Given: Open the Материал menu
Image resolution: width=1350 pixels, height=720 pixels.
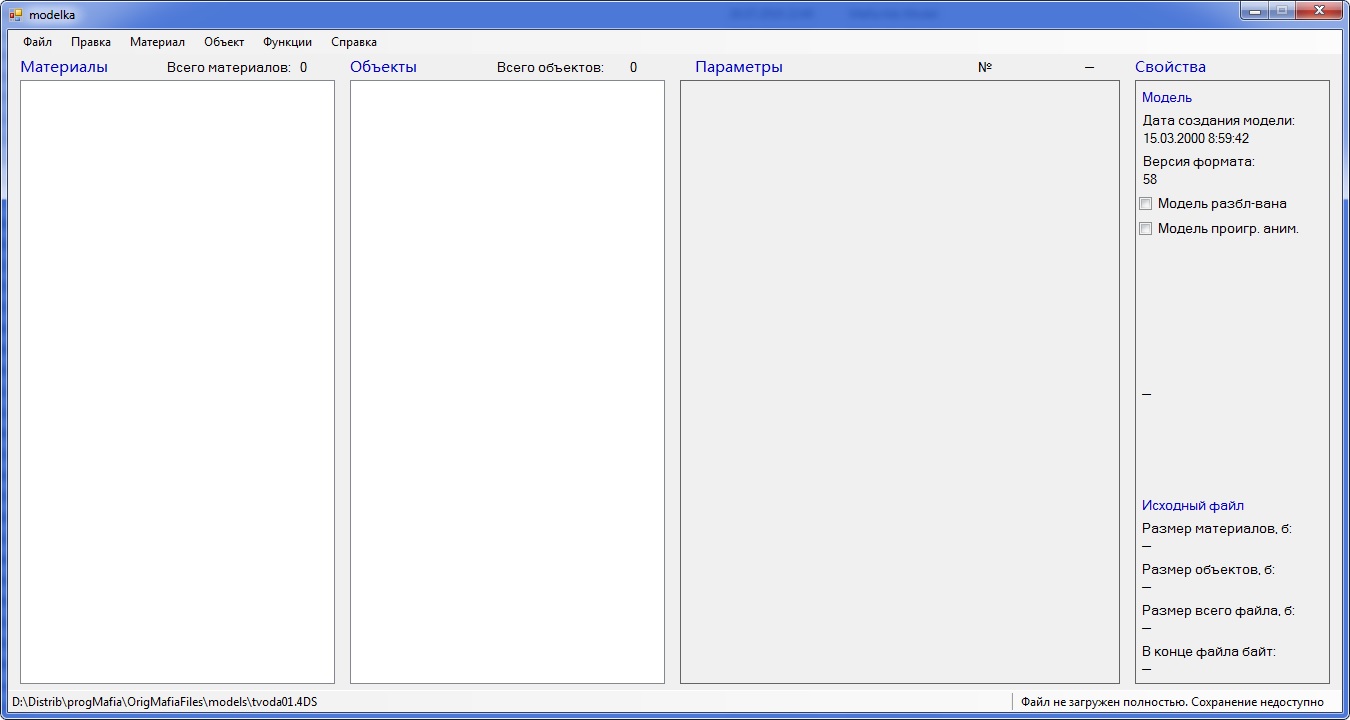Looking at the screenshot, I should (157, 42).
